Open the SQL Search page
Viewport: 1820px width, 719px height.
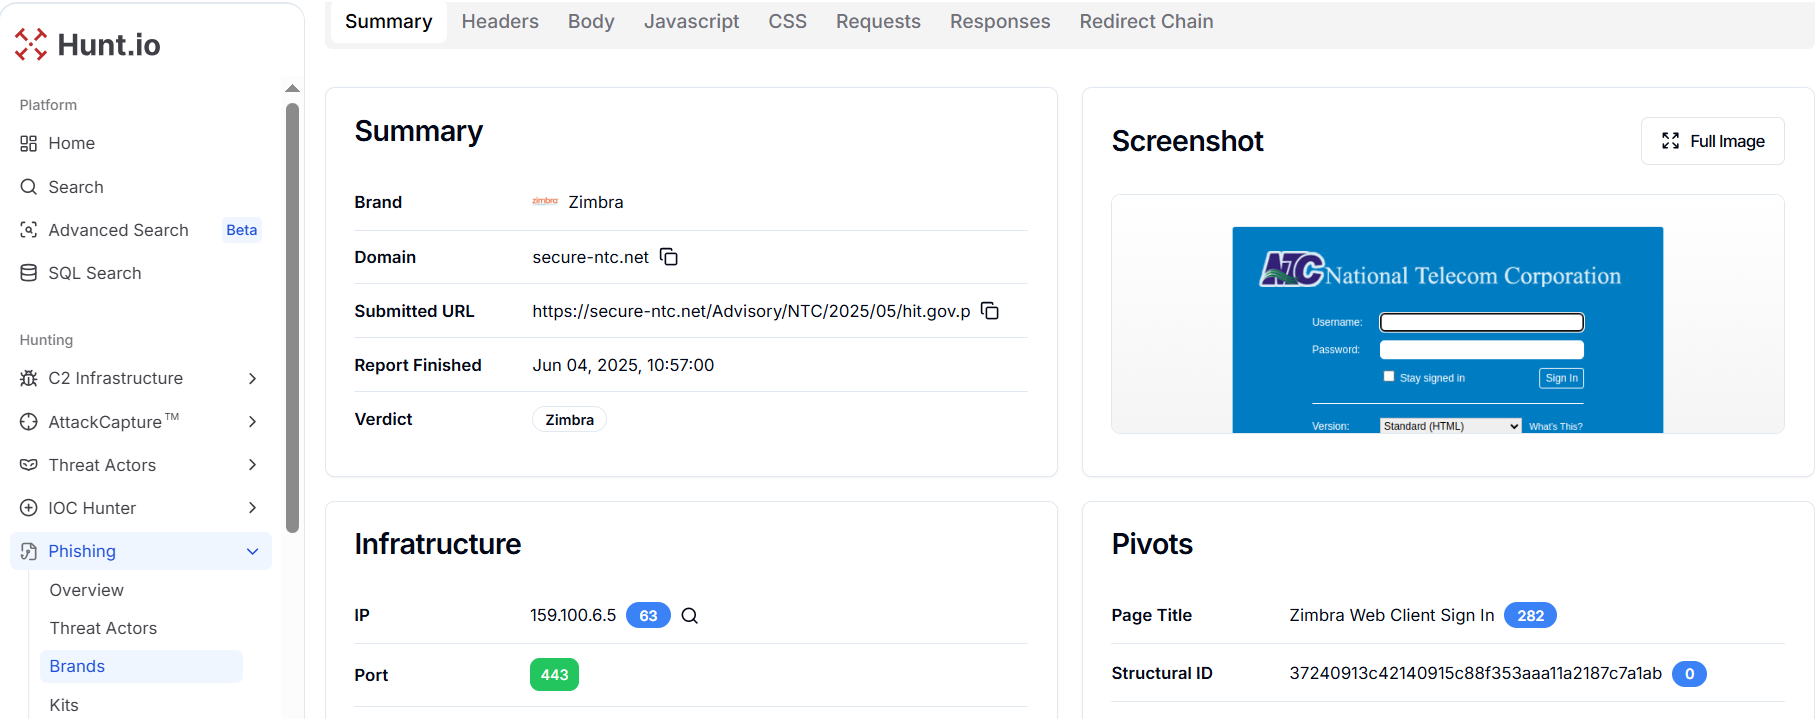(x=94, y=273)
